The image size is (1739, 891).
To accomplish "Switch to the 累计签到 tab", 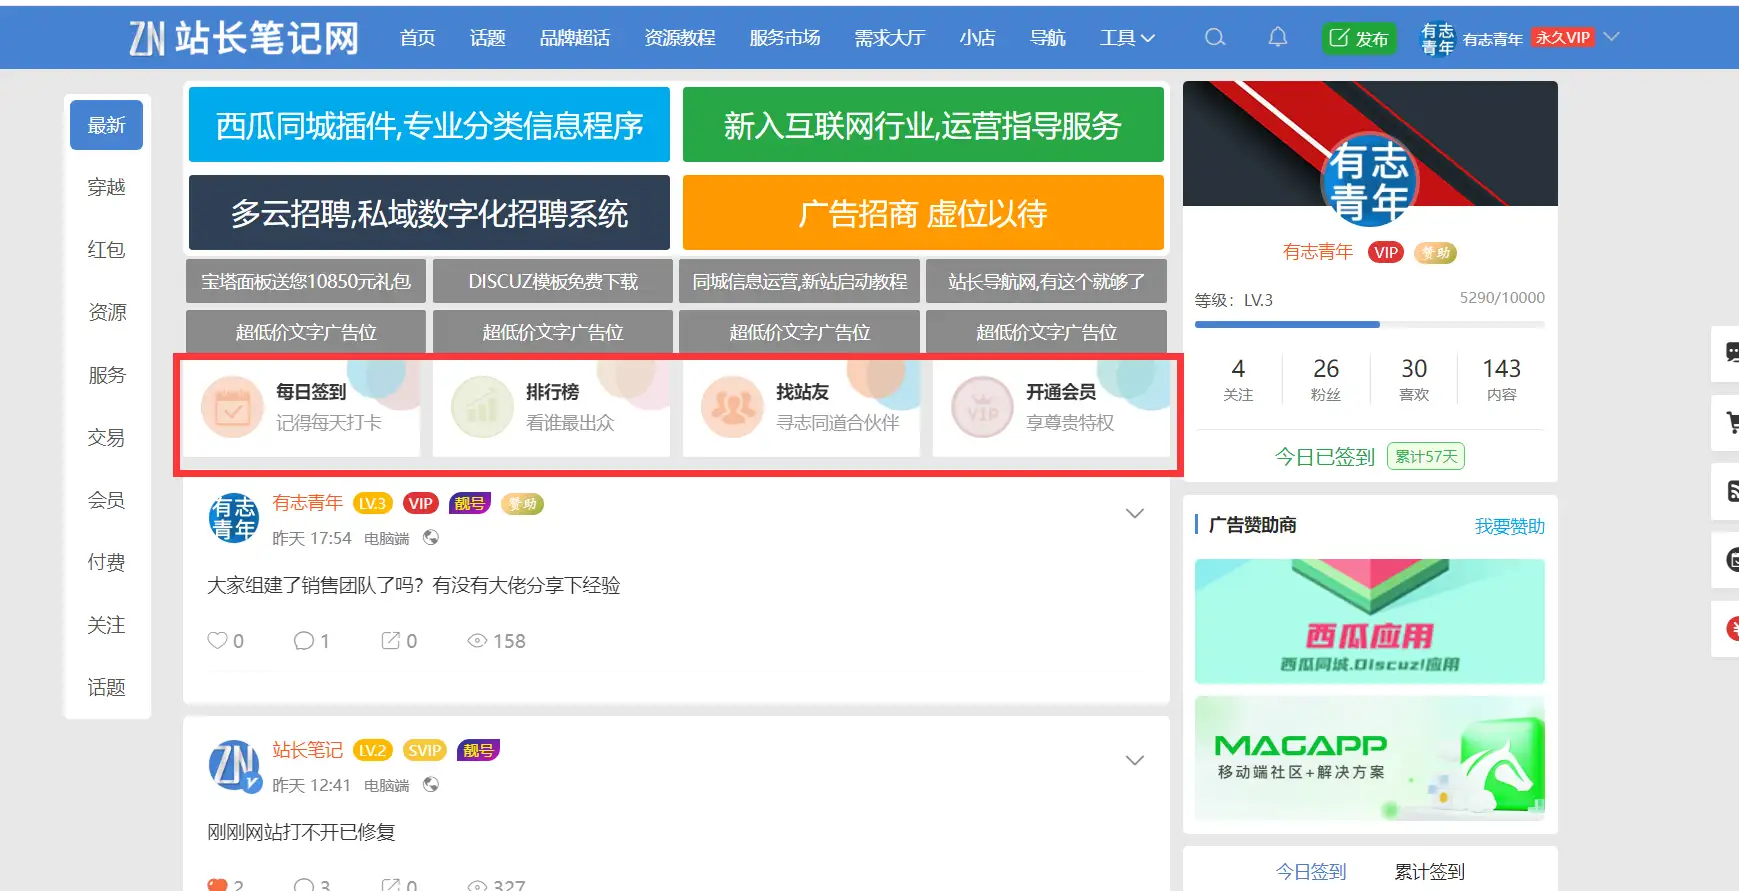I will 1429,872.
